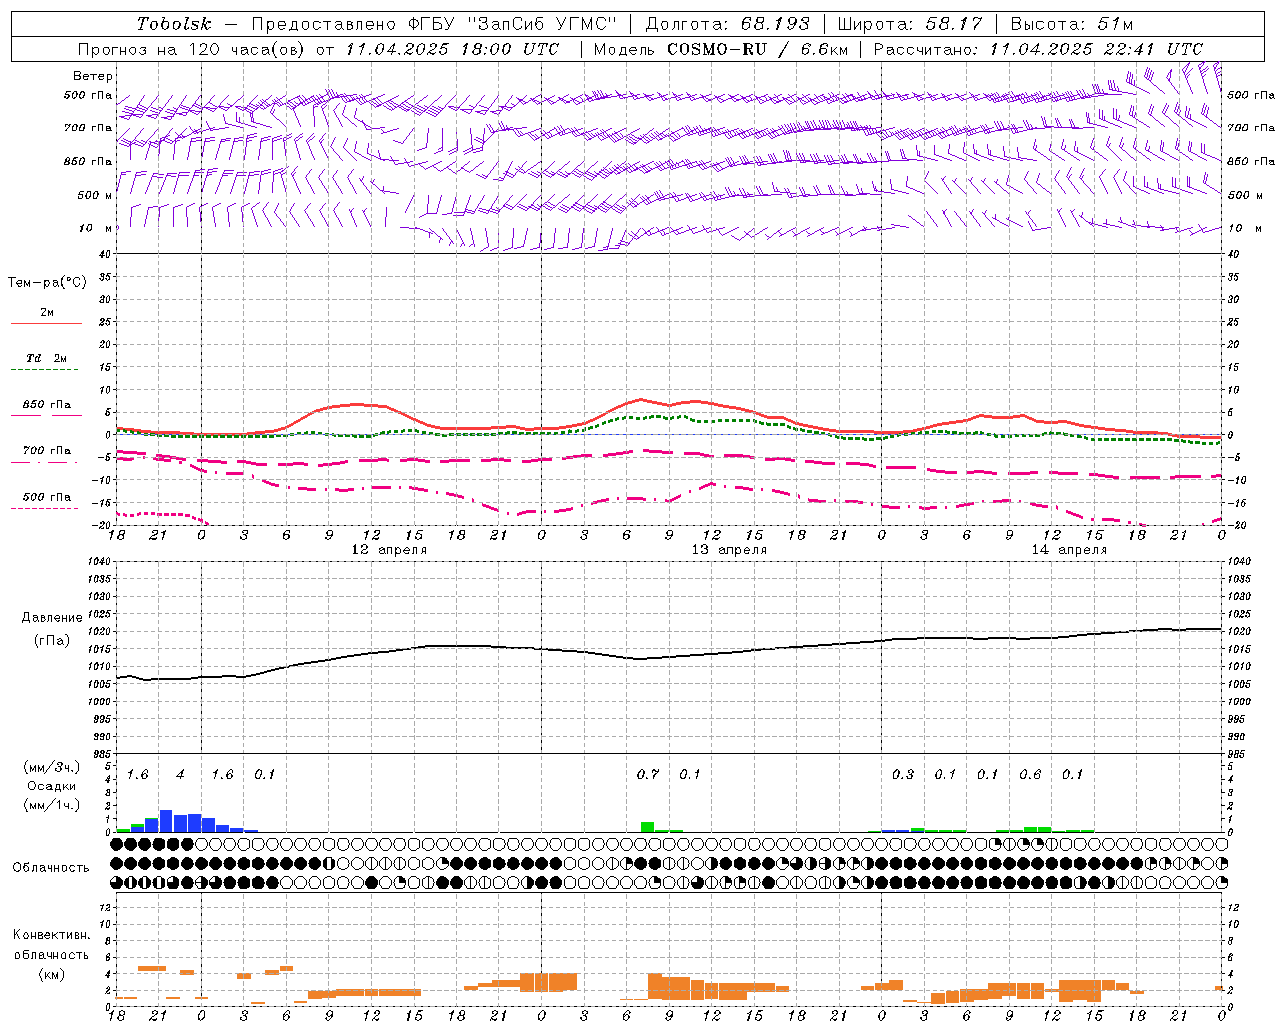
Task: Click the 'Долгота: 68.193' longitude value
Action: [x=728, y=24]
